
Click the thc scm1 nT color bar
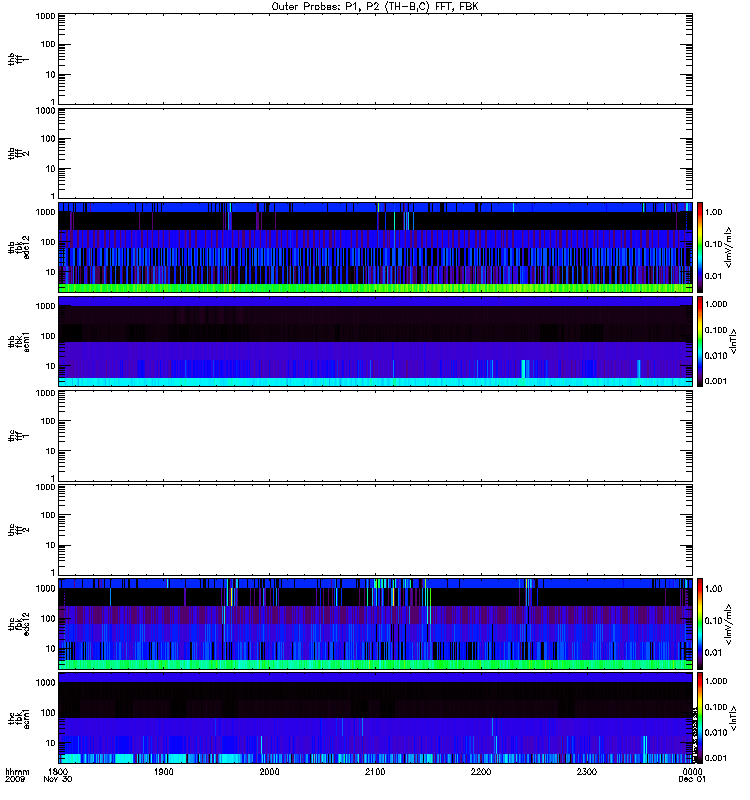(700, 719)
